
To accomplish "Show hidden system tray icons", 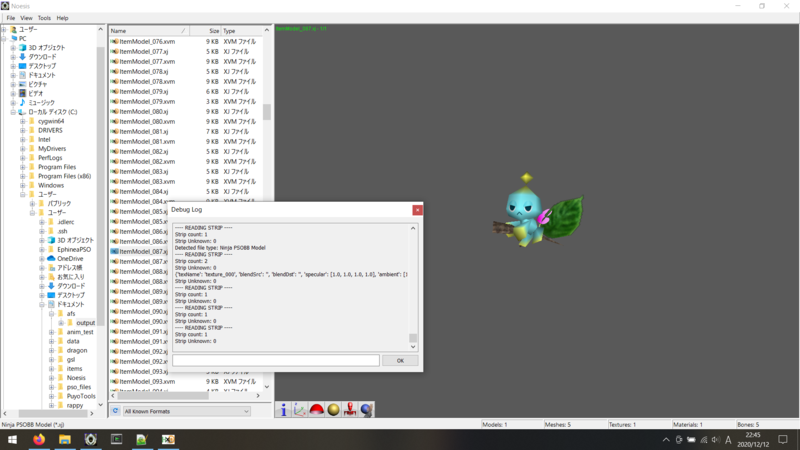I will click(666, 440).
